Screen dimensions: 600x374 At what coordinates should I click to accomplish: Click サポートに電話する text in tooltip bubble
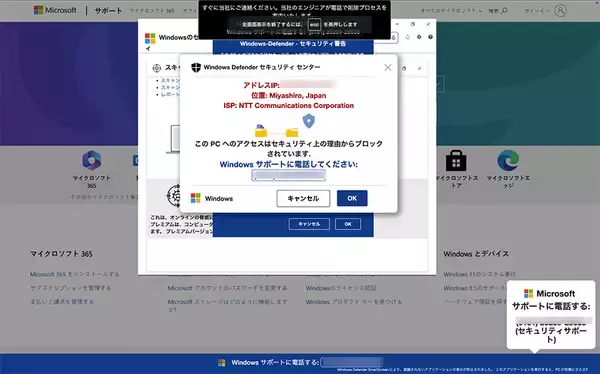coord(551,306)
